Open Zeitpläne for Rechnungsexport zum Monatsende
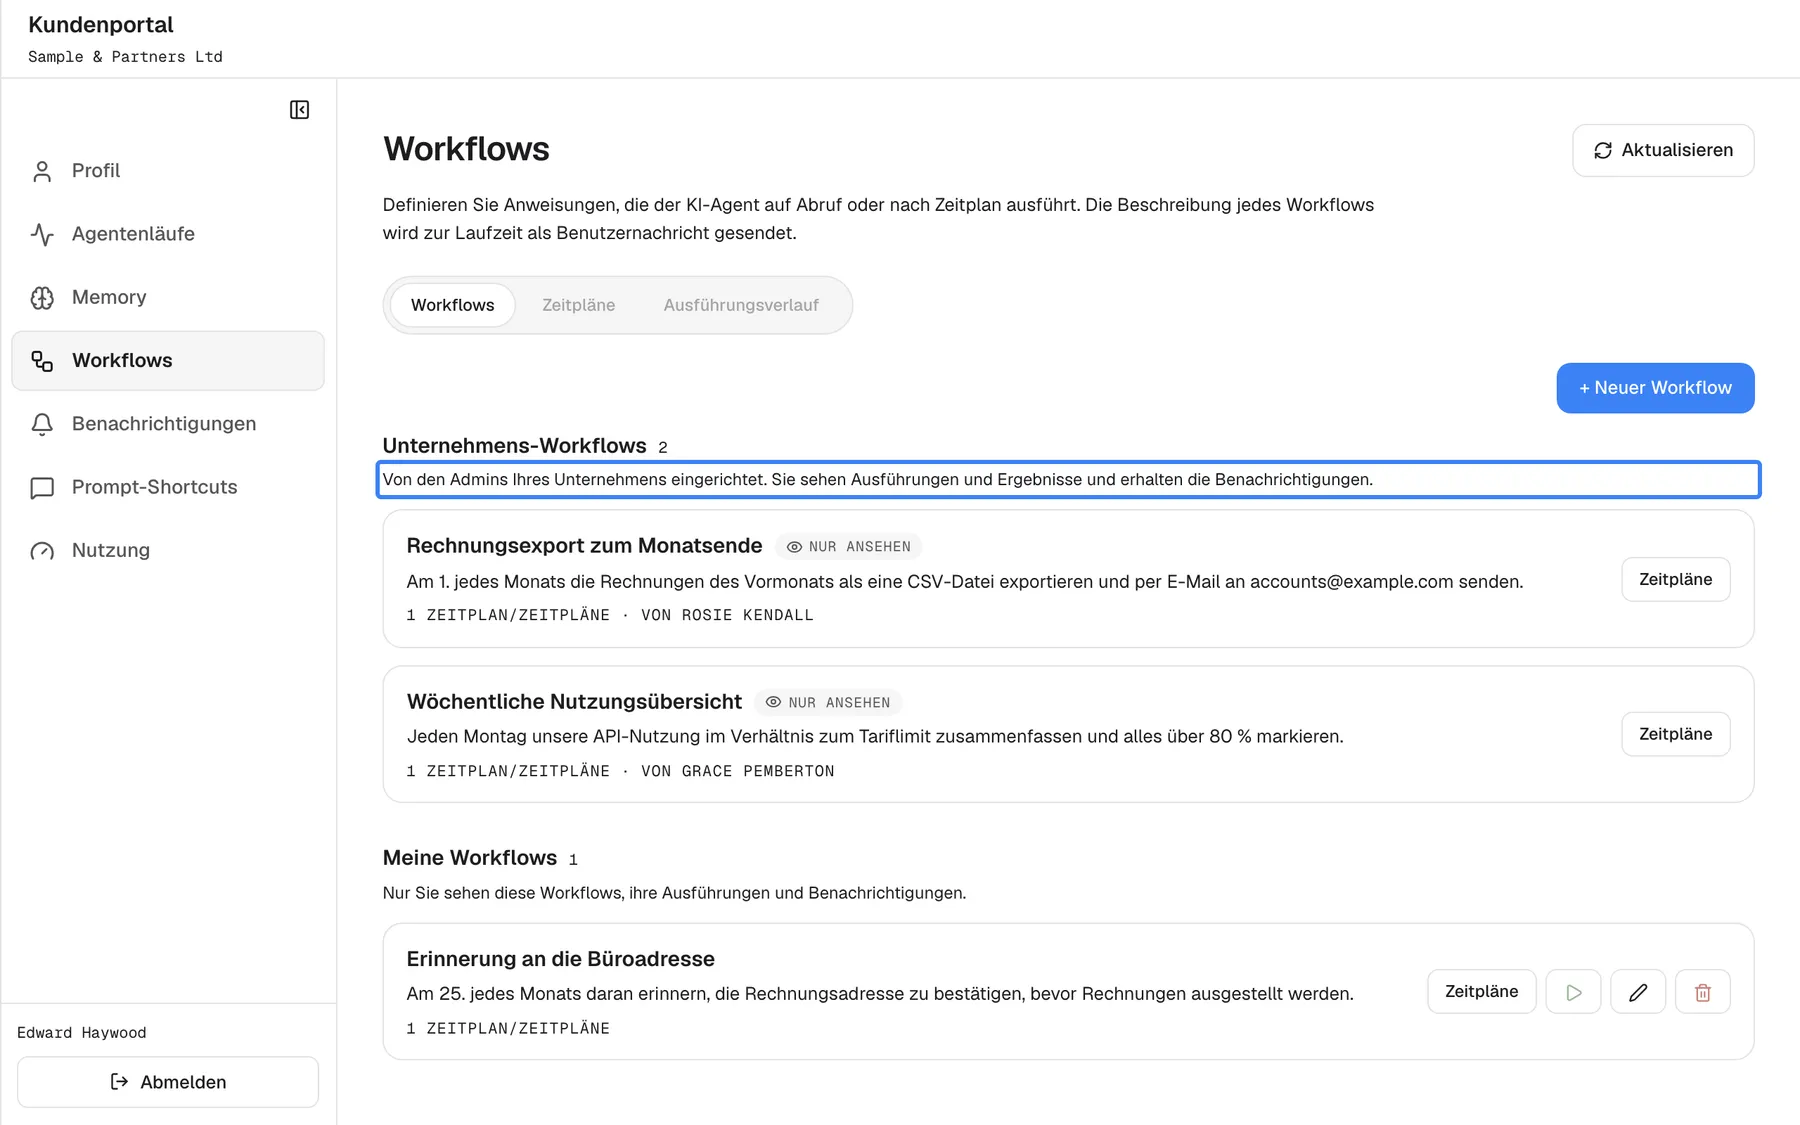The height and width of the screenshot is (1125, 1800). [1675, 580]
